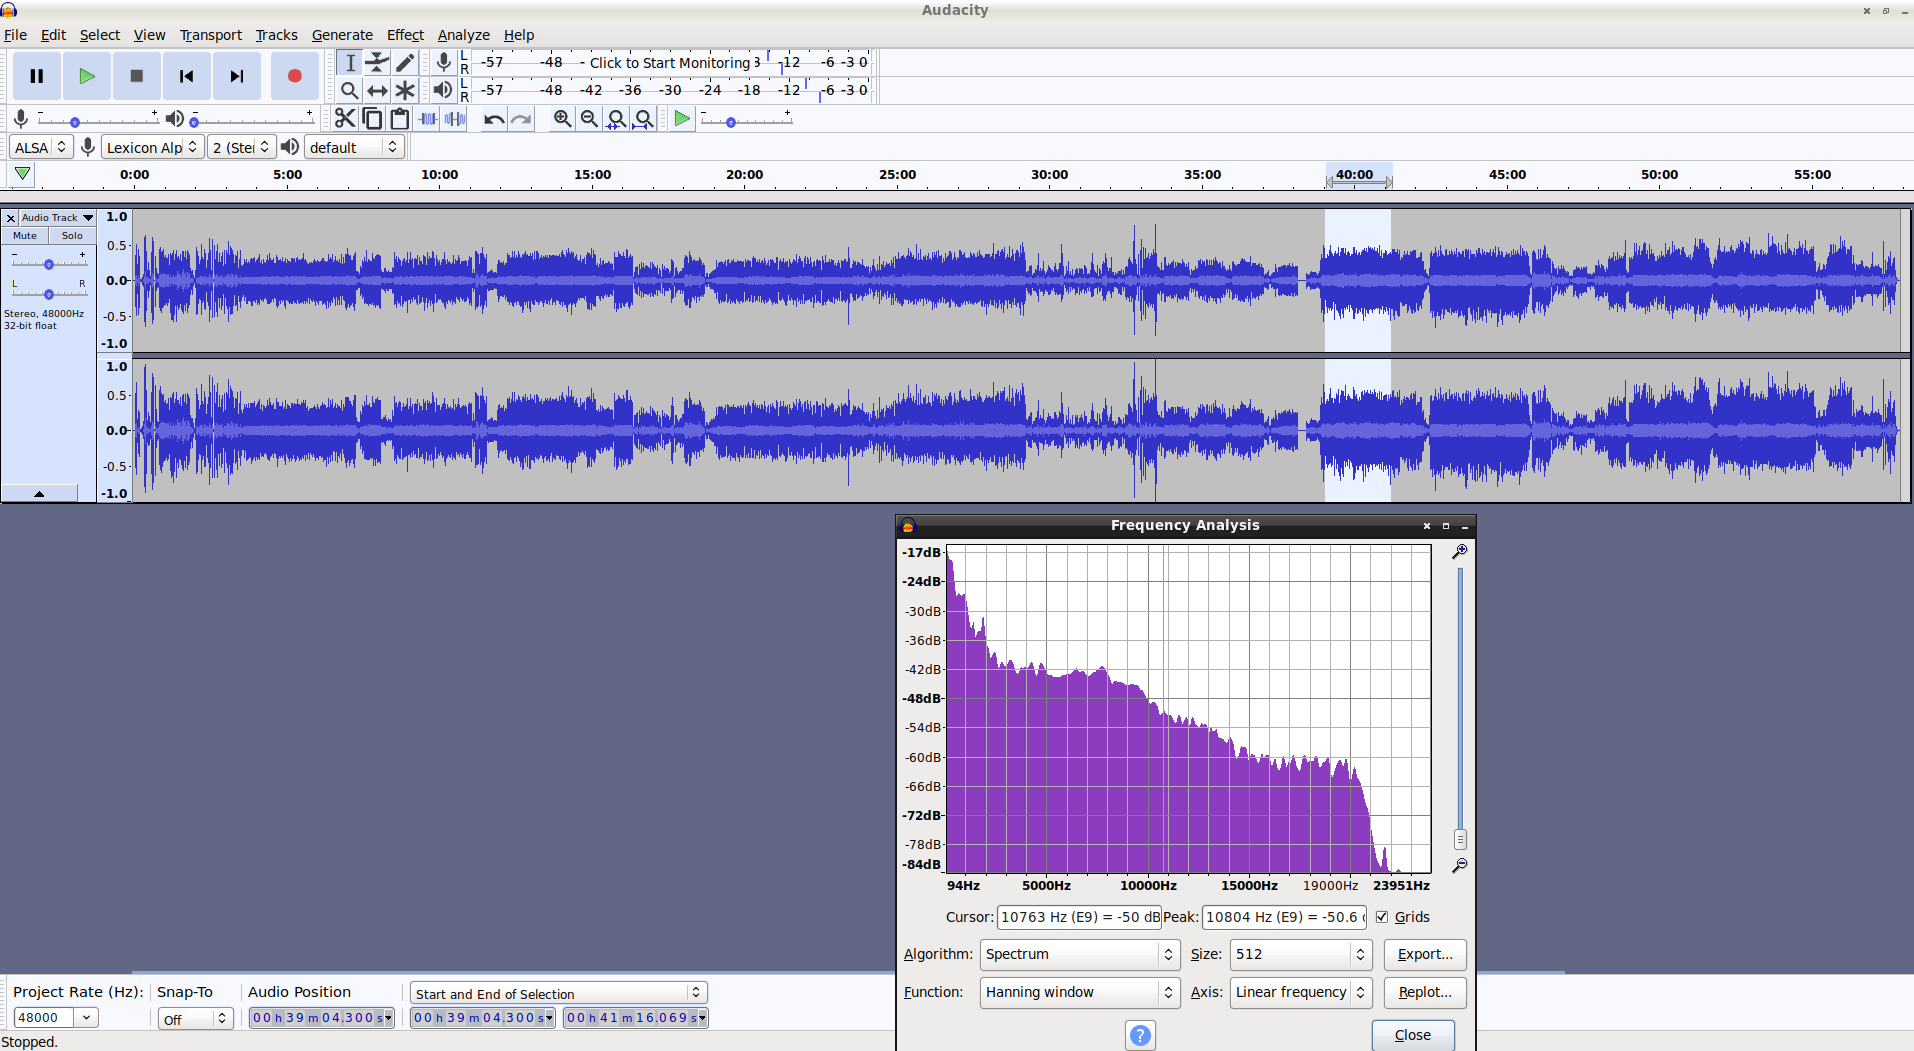Paste with the clipboard icon

[x=399, y=119]
